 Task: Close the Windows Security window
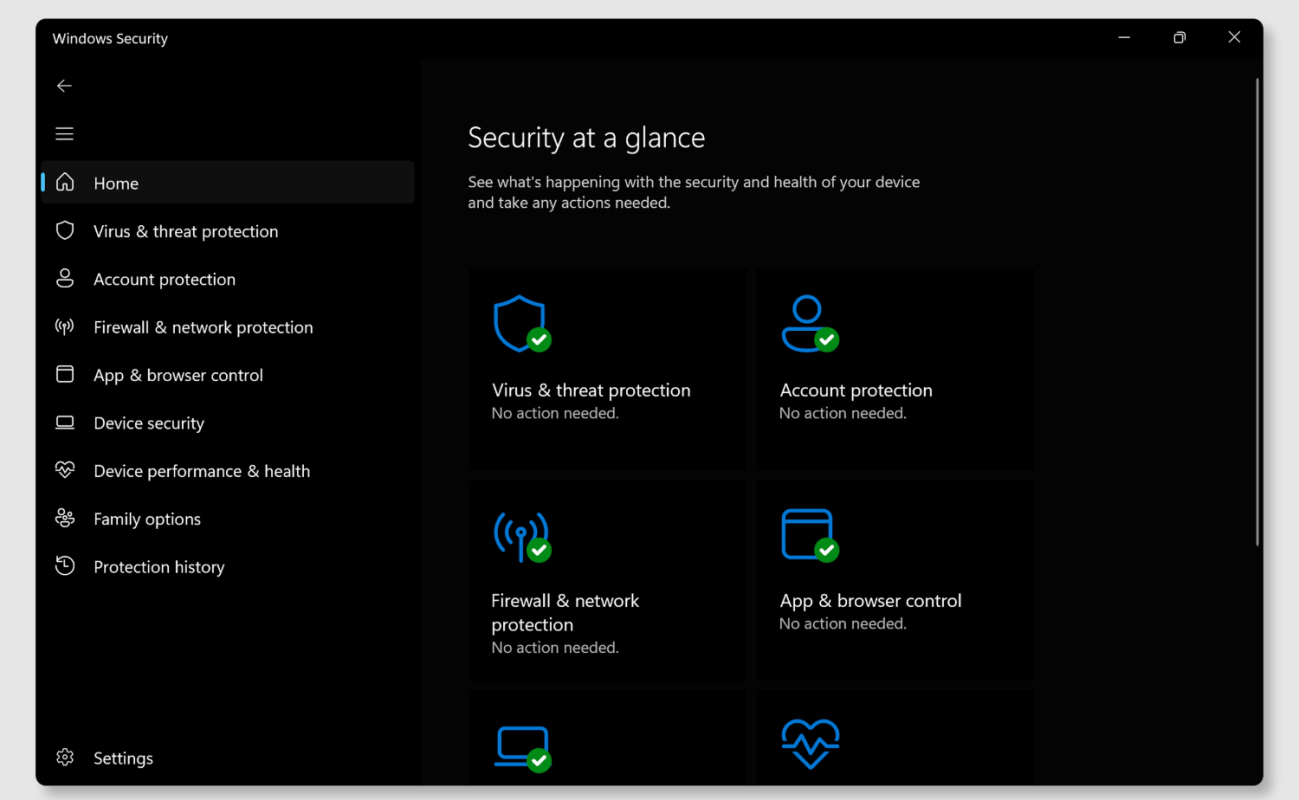[1234, 38]
